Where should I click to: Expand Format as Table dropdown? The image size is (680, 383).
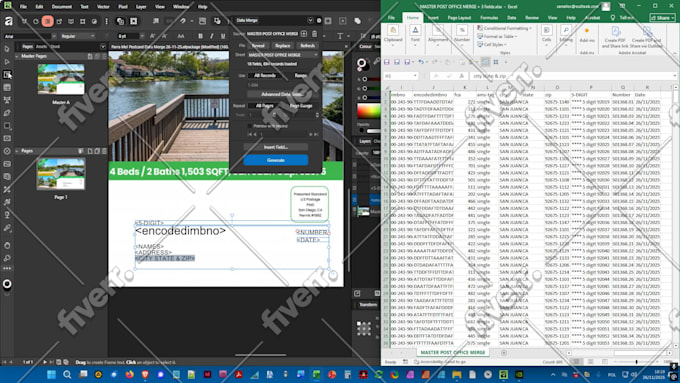498,36
